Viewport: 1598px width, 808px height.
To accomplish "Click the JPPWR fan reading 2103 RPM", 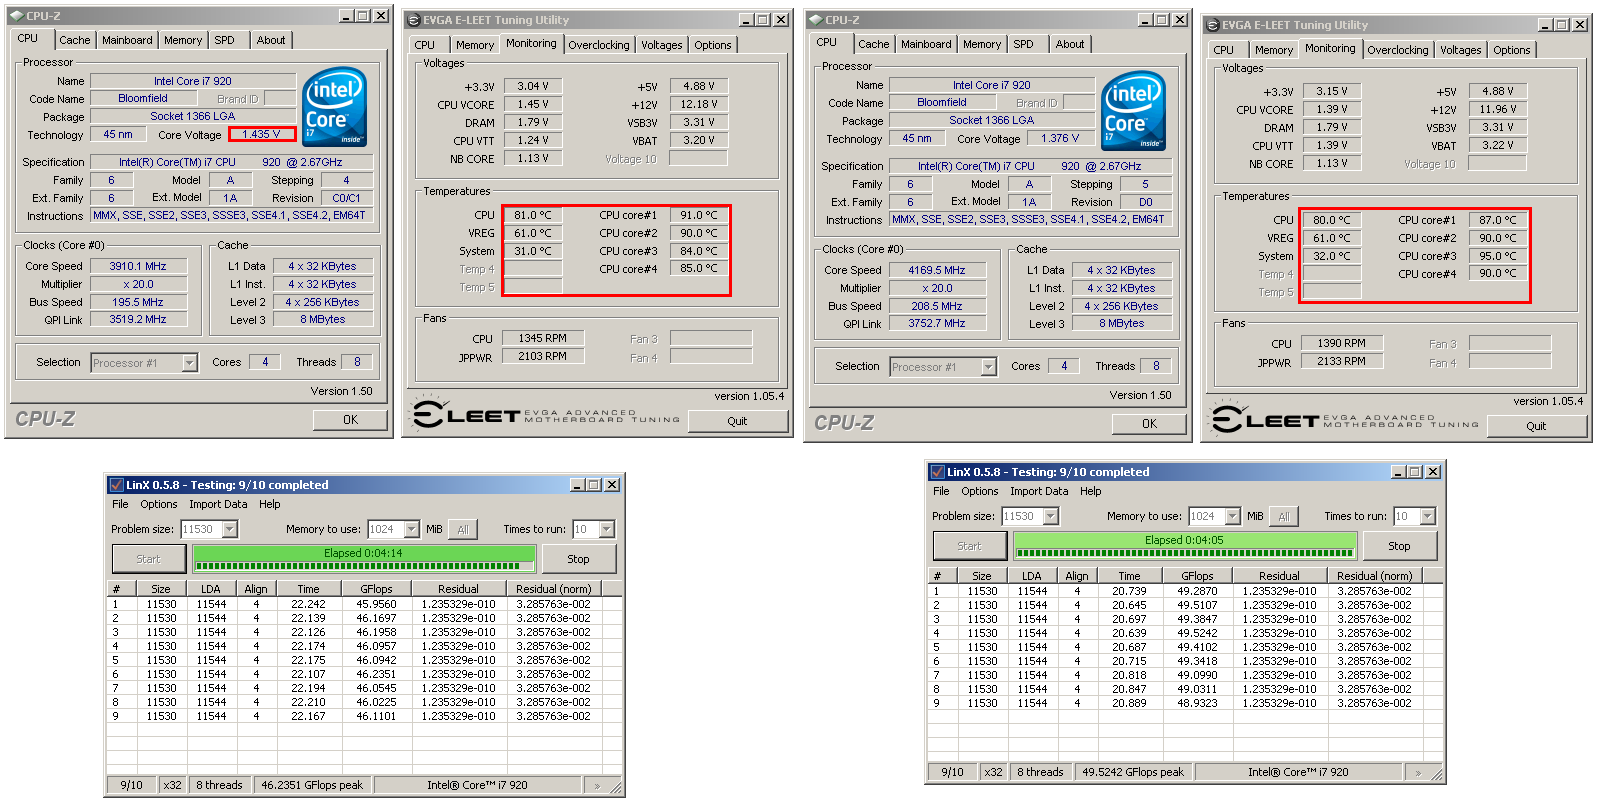I will tap(542, 356).
